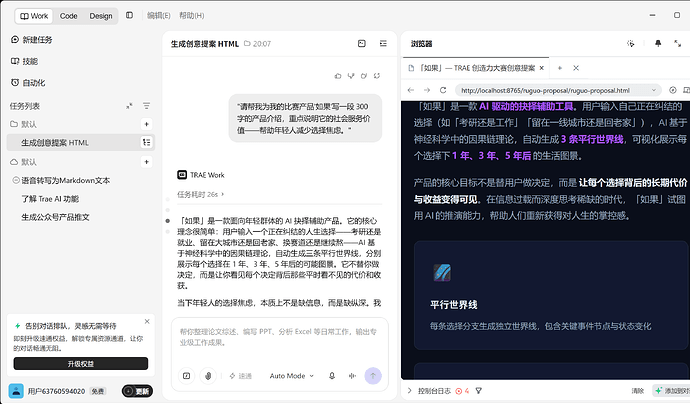The width and height of the screenshot is (690, 404).
Task: Copy the message with the copy icon
Action: 364,76
